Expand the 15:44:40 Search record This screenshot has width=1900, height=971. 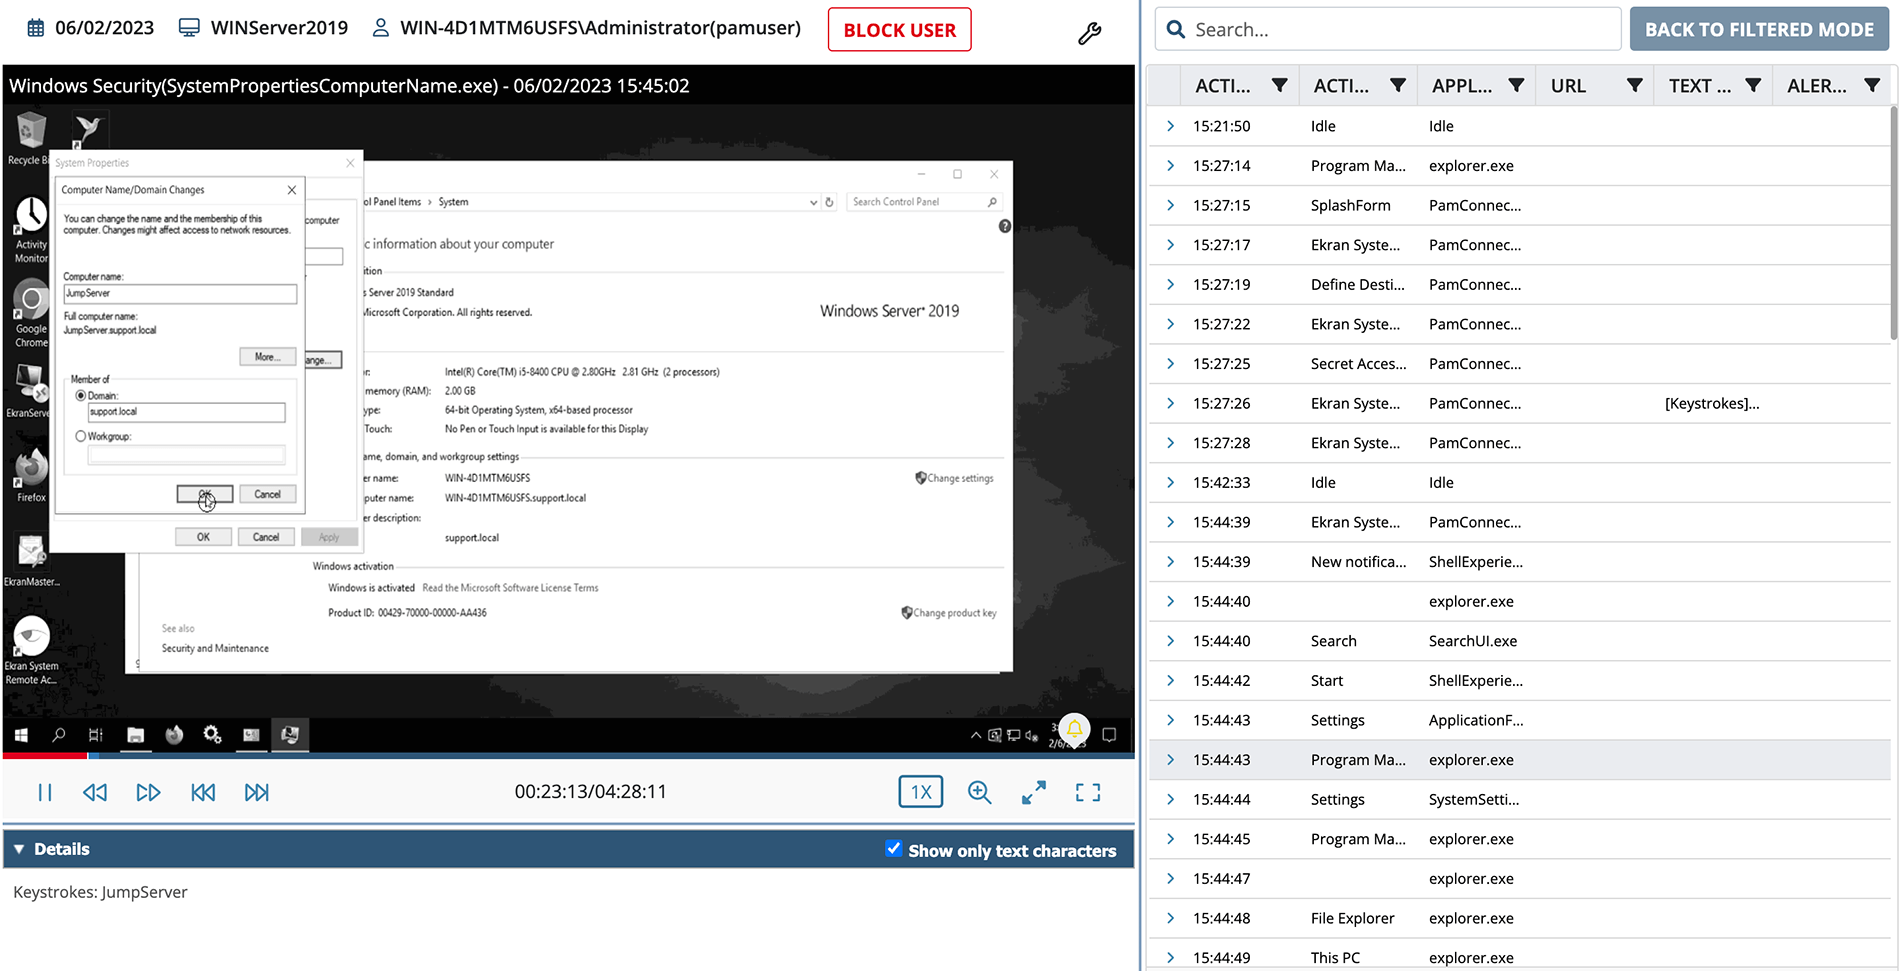click(x=1170, y=641)
